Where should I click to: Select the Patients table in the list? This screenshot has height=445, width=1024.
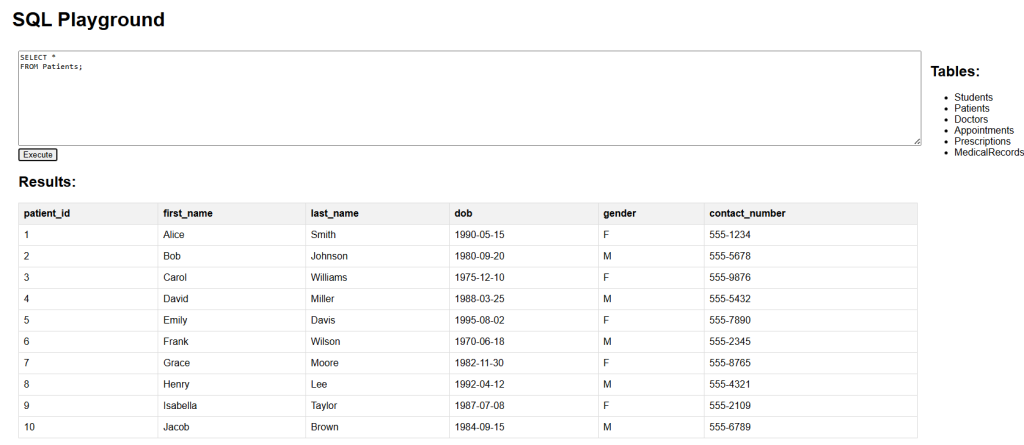[x=972, y=108]
